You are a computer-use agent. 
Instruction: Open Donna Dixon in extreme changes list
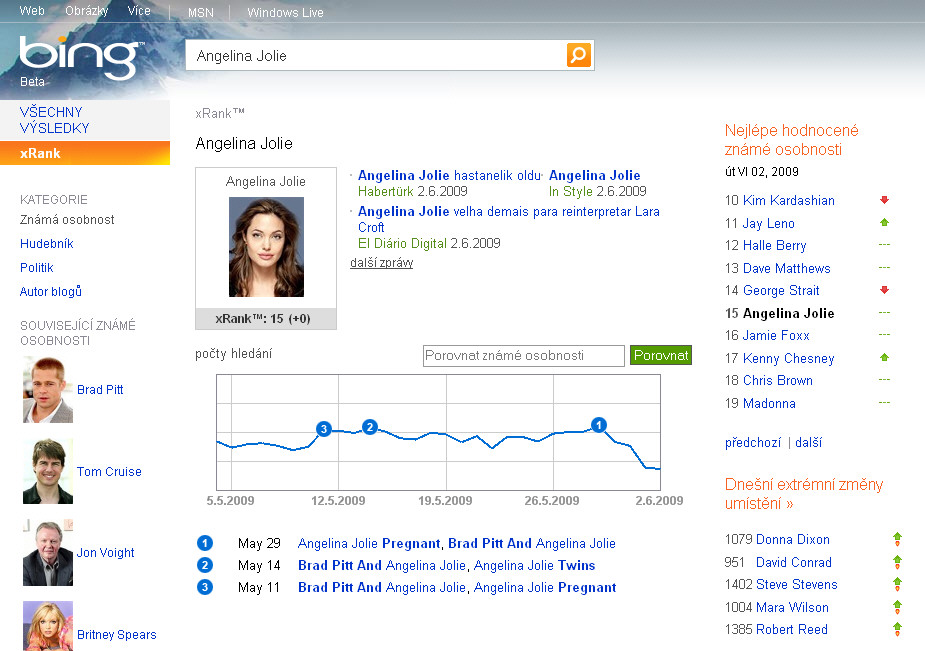[x=793, y=539]
